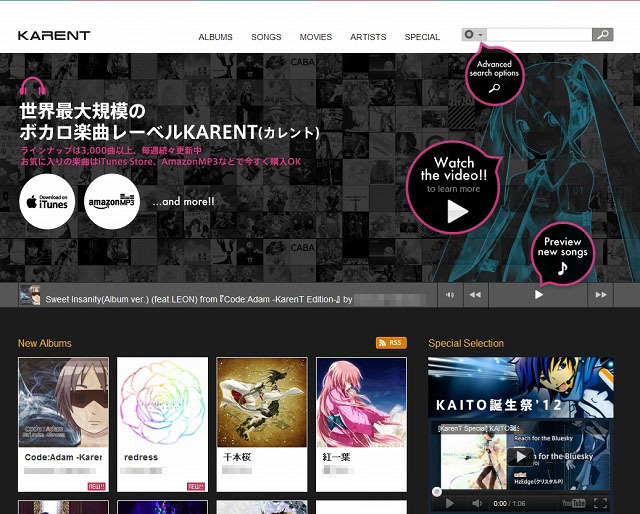
Task: Click the magnifier search button
Action: (x=602, y=35)
